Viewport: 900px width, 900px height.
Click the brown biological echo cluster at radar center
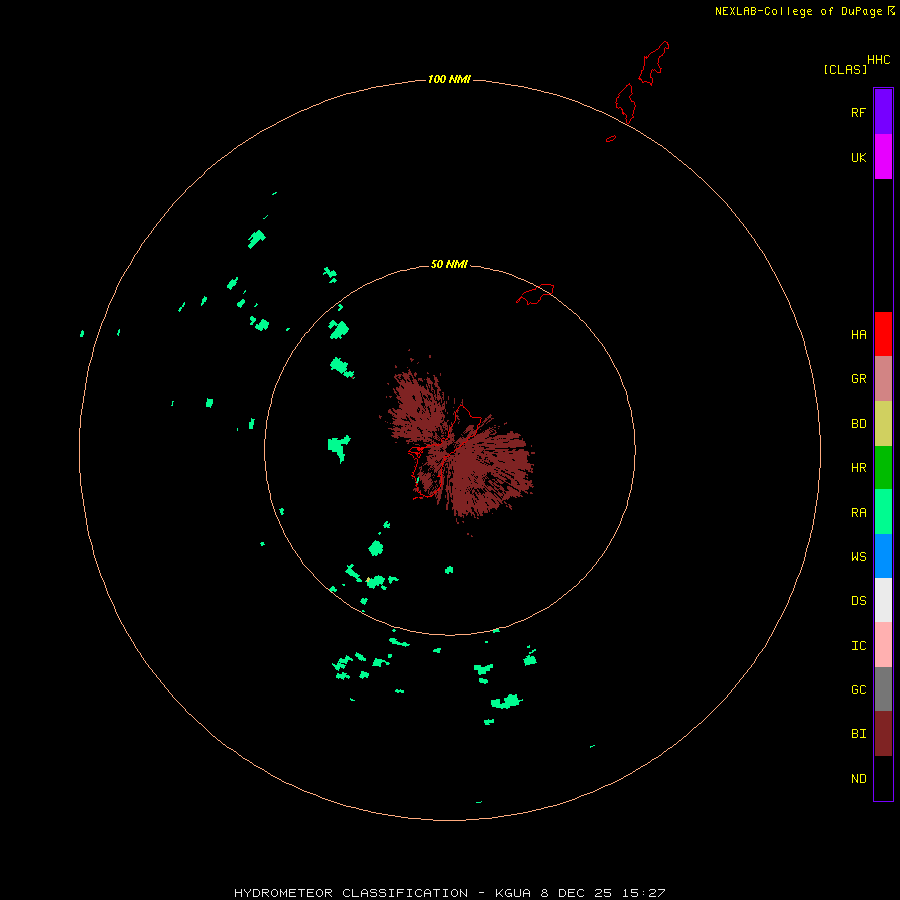coord(456,441)
